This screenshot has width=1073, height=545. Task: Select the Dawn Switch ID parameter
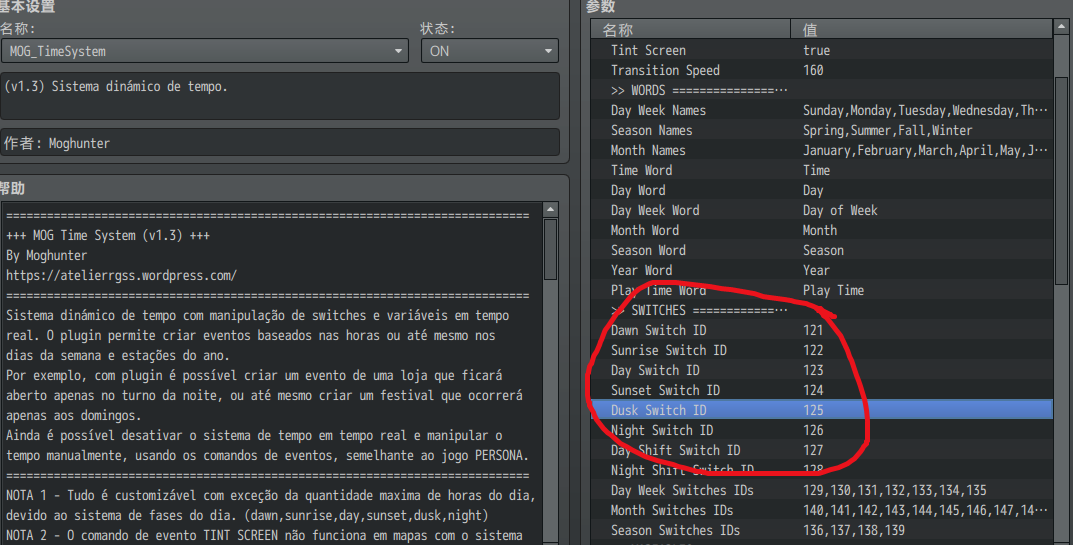coord(822,330)
